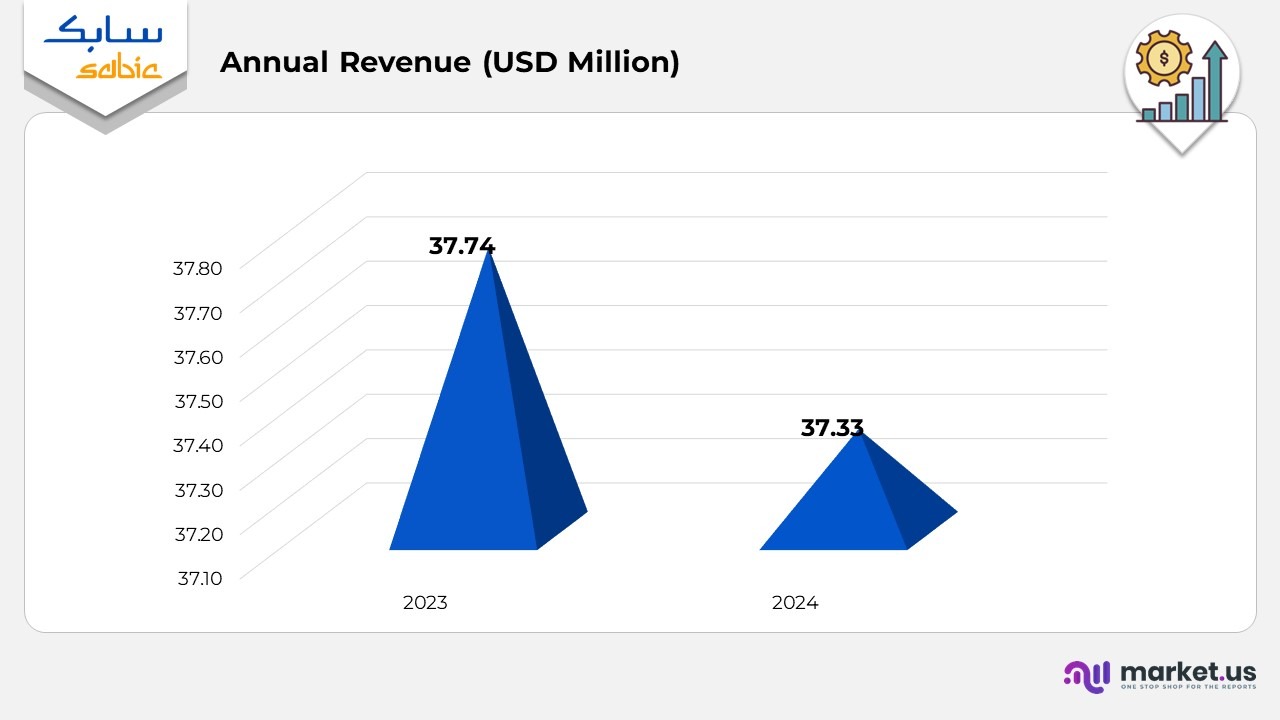Select the Annual Revenue (USD Million) title
Image resolution: width=1280 pixels, height=720 pixels.
(450, 62)
